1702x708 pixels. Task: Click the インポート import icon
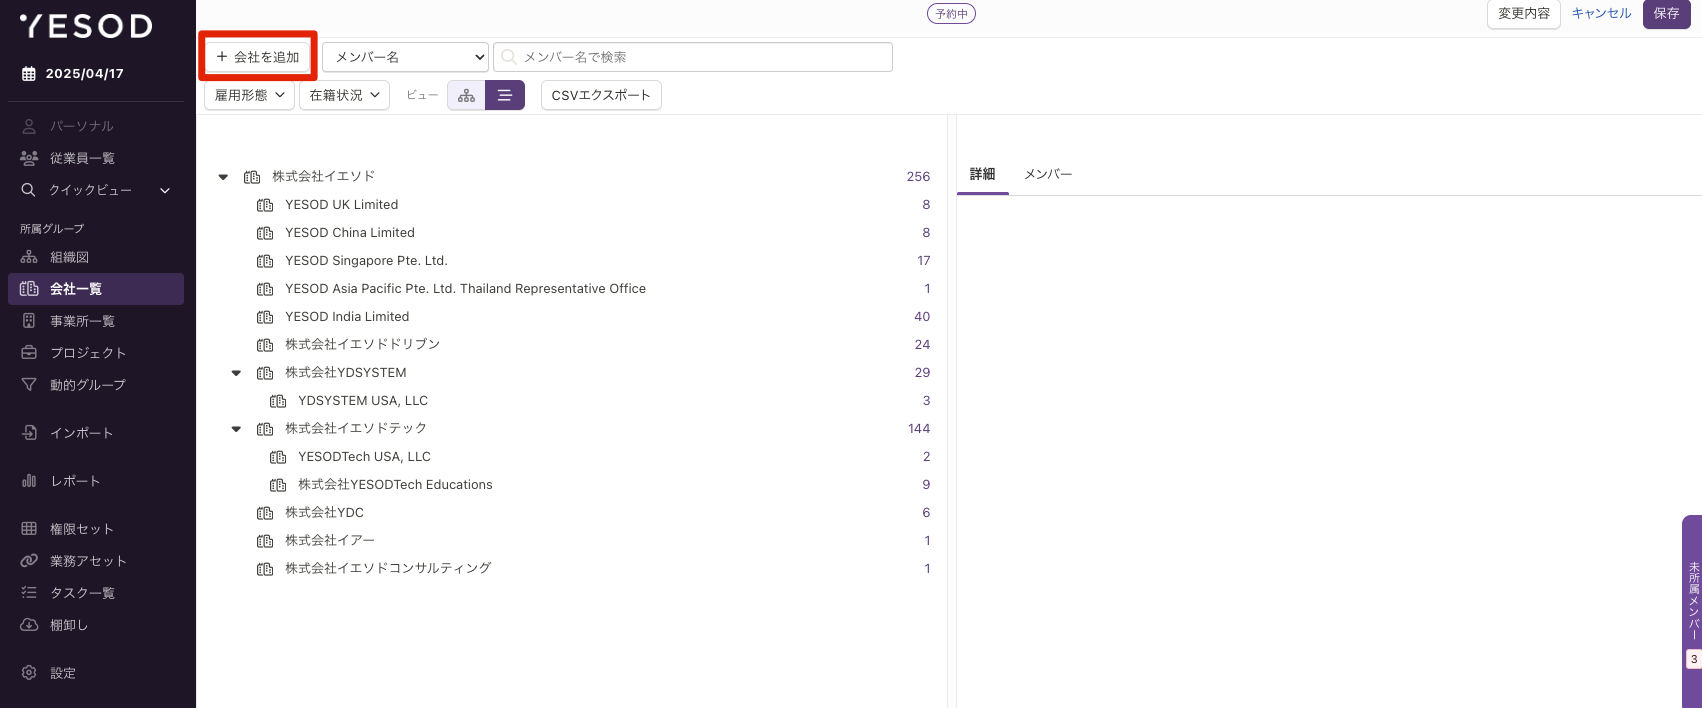tap(29, 433)
